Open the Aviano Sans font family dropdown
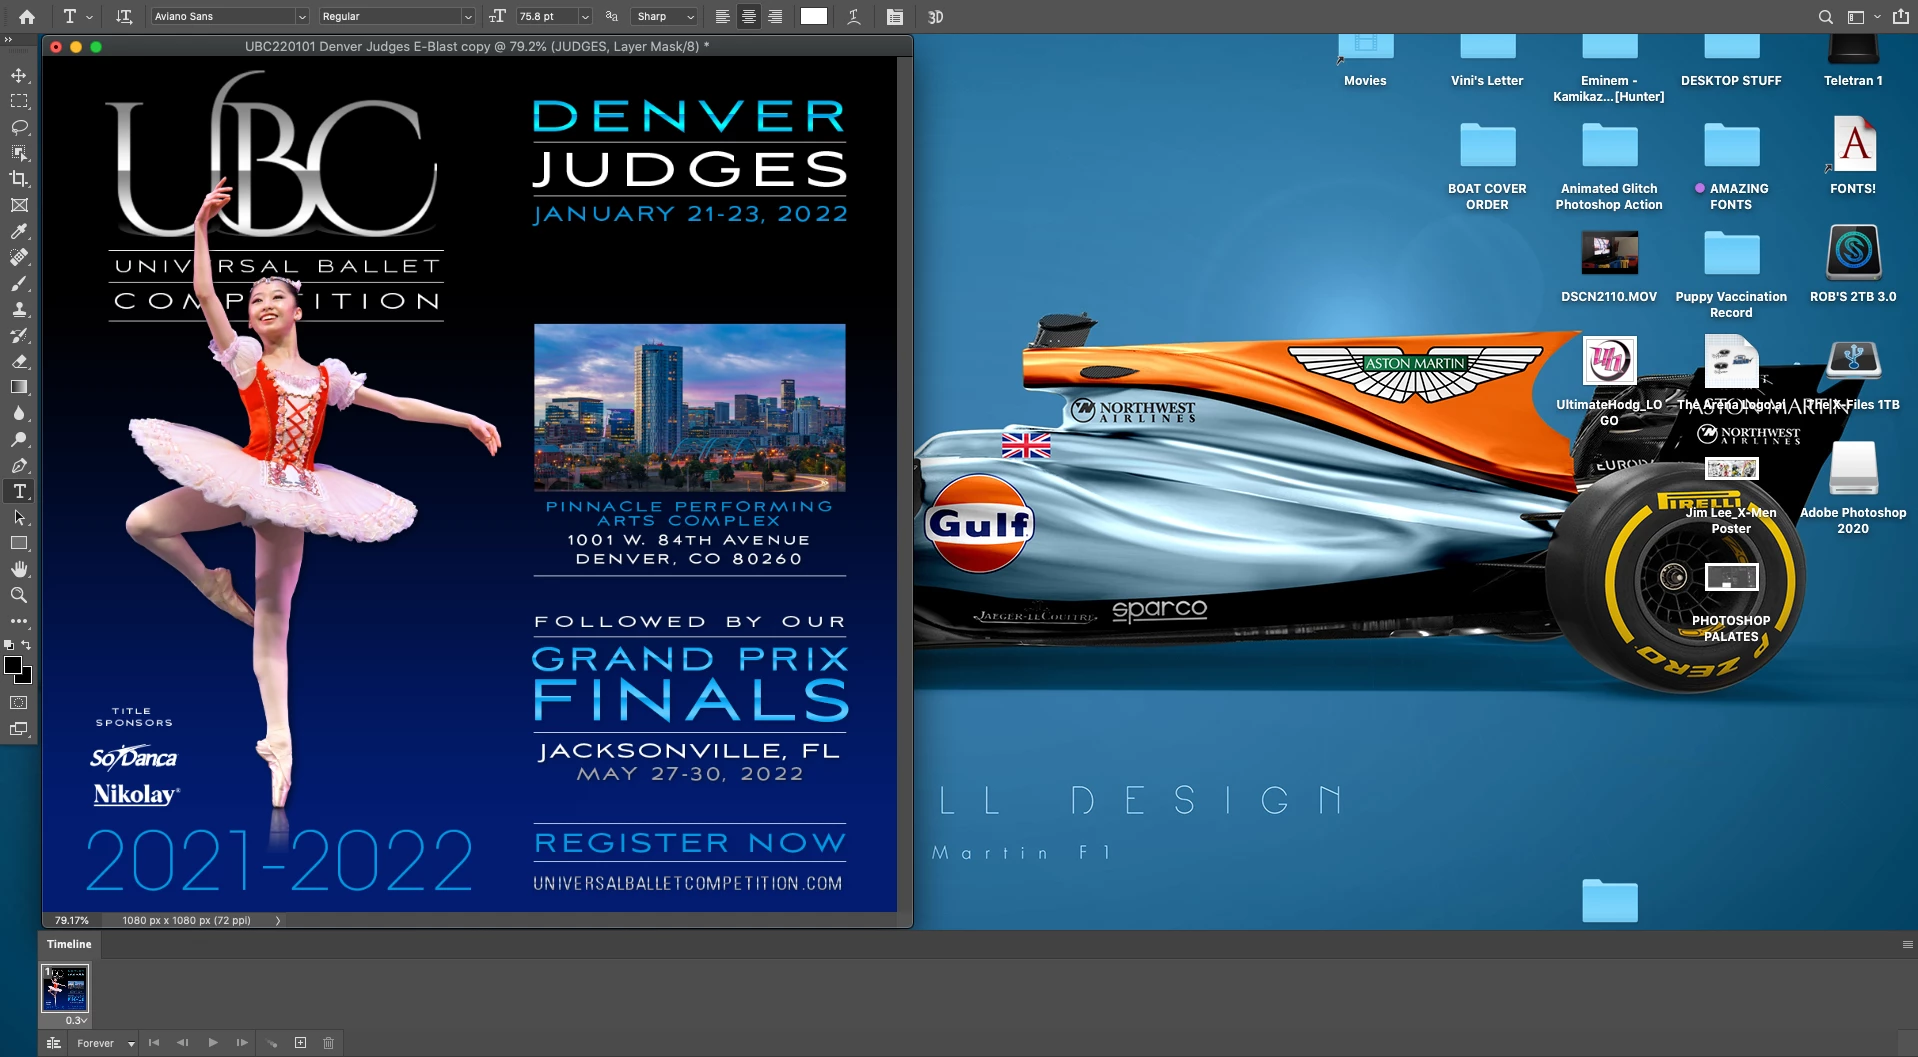 (301, 17)
